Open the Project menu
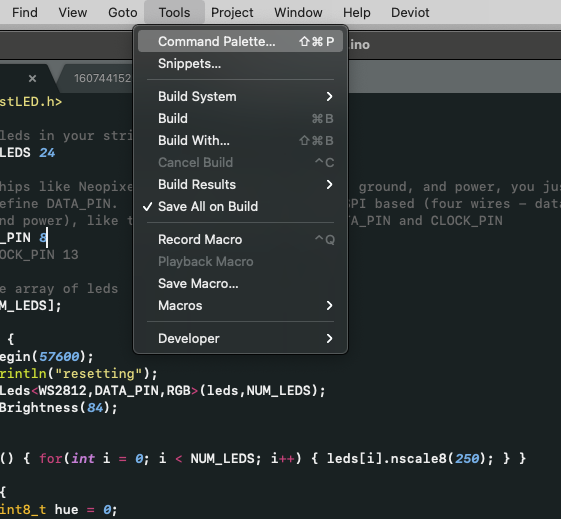The height and width of the screenshot is (519, 561). coord(232,13)
